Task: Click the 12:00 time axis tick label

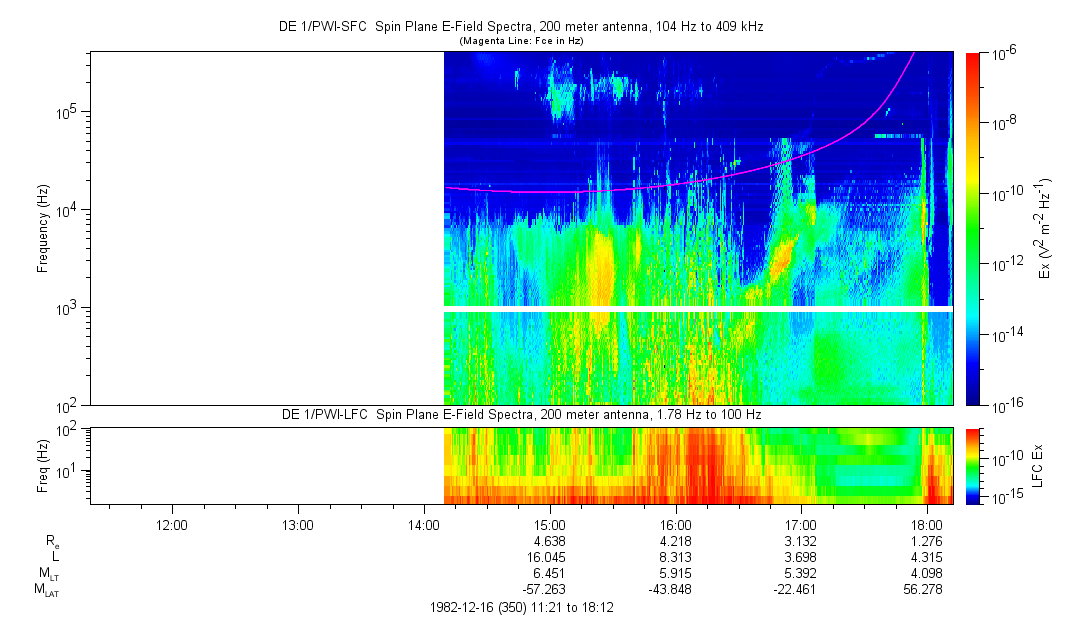Action: (172, 523)
